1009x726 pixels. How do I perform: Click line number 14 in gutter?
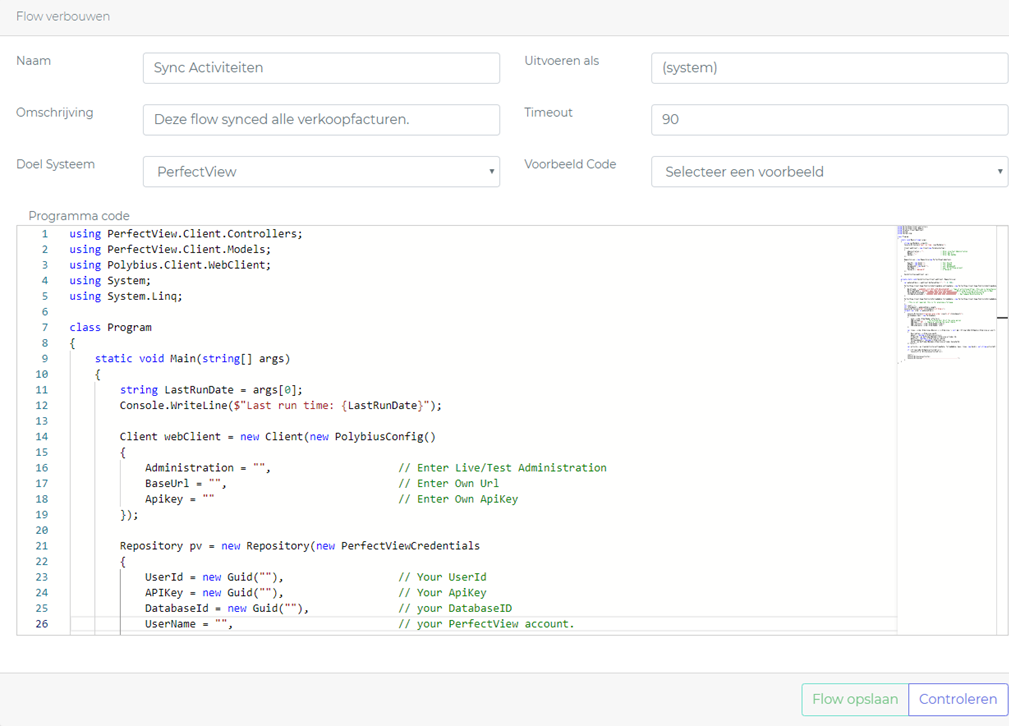click(42, 437)
